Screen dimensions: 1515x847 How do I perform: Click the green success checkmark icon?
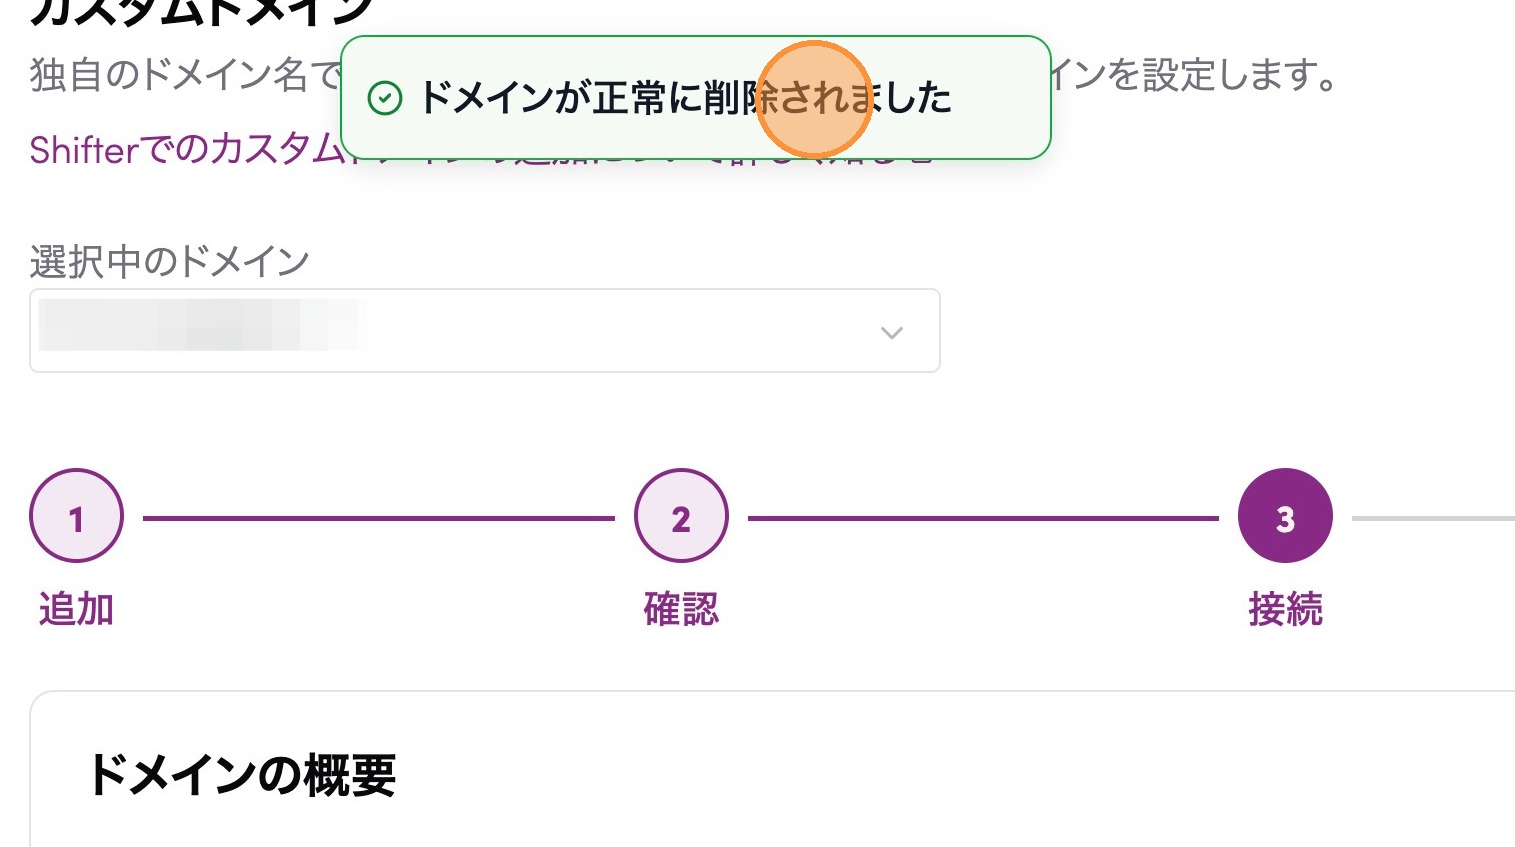[x=385, y=98]
